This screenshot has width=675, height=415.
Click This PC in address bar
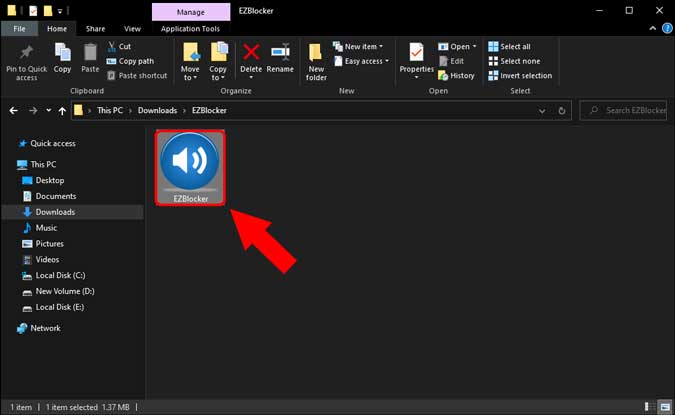(110, 111)
